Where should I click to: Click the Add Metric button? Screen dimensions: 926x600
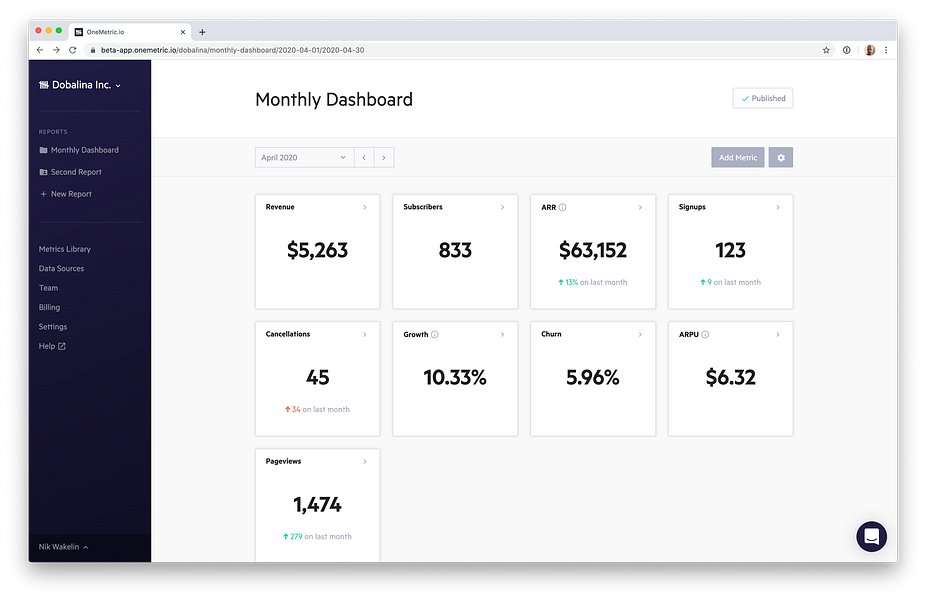[738, 158]
